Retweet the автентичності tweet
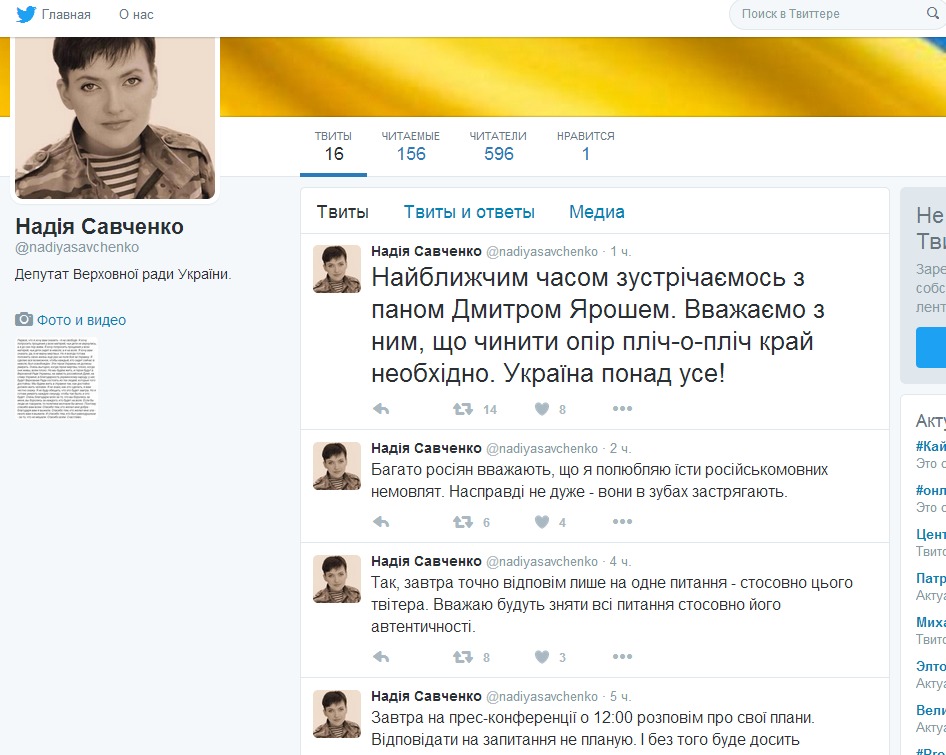946x755 pixels. (463, 657)
